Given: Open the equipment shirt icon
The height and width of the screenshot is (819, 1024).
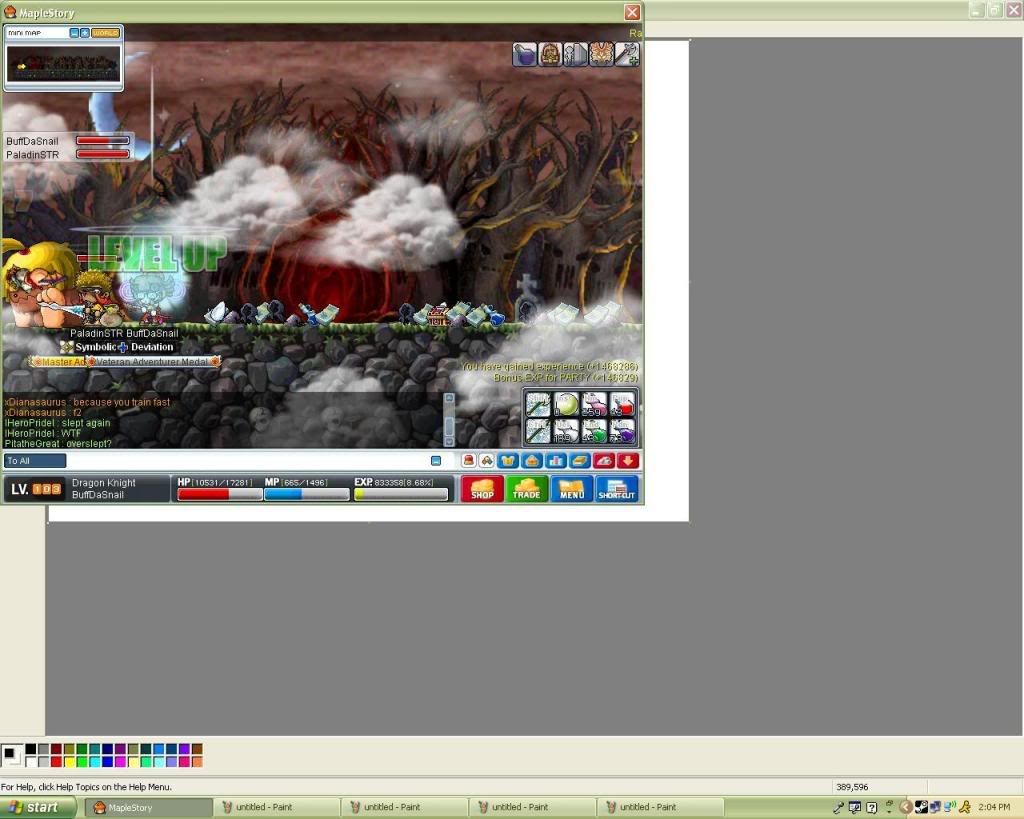Looking at the screenshot, I should coord(508,461).
